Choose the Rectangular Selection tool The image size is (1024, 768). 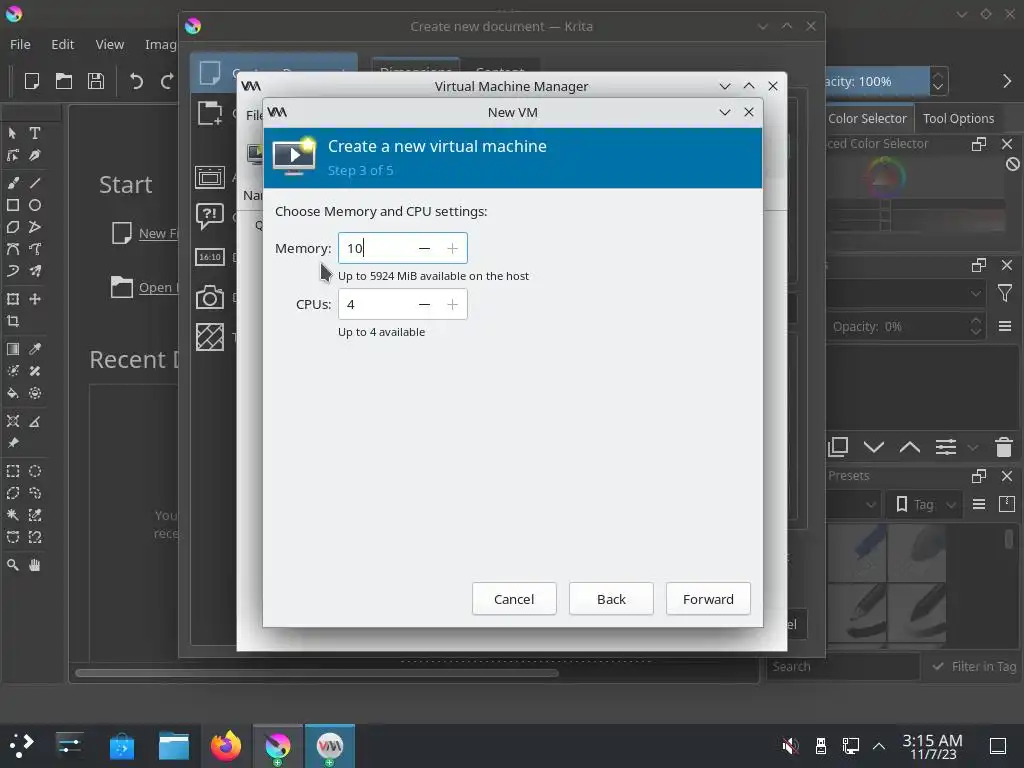click(12, 471)
